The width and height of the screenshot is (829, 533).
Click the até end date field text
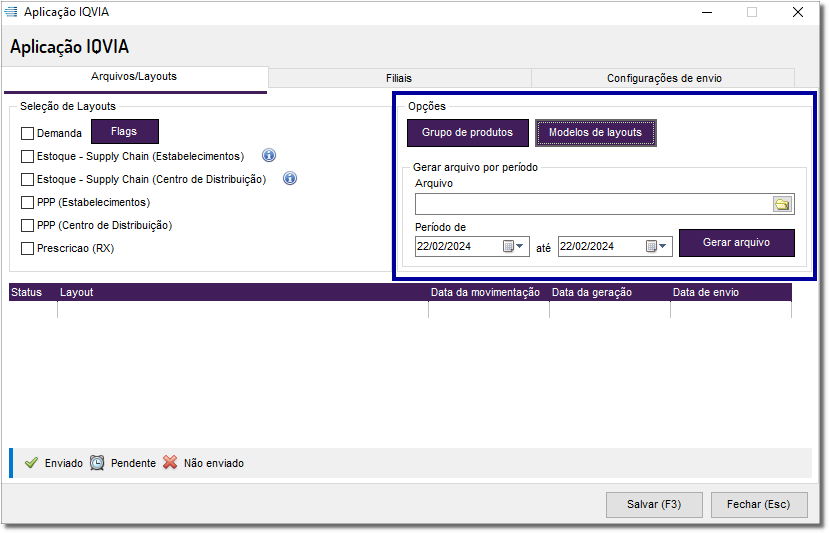point(587,246)
